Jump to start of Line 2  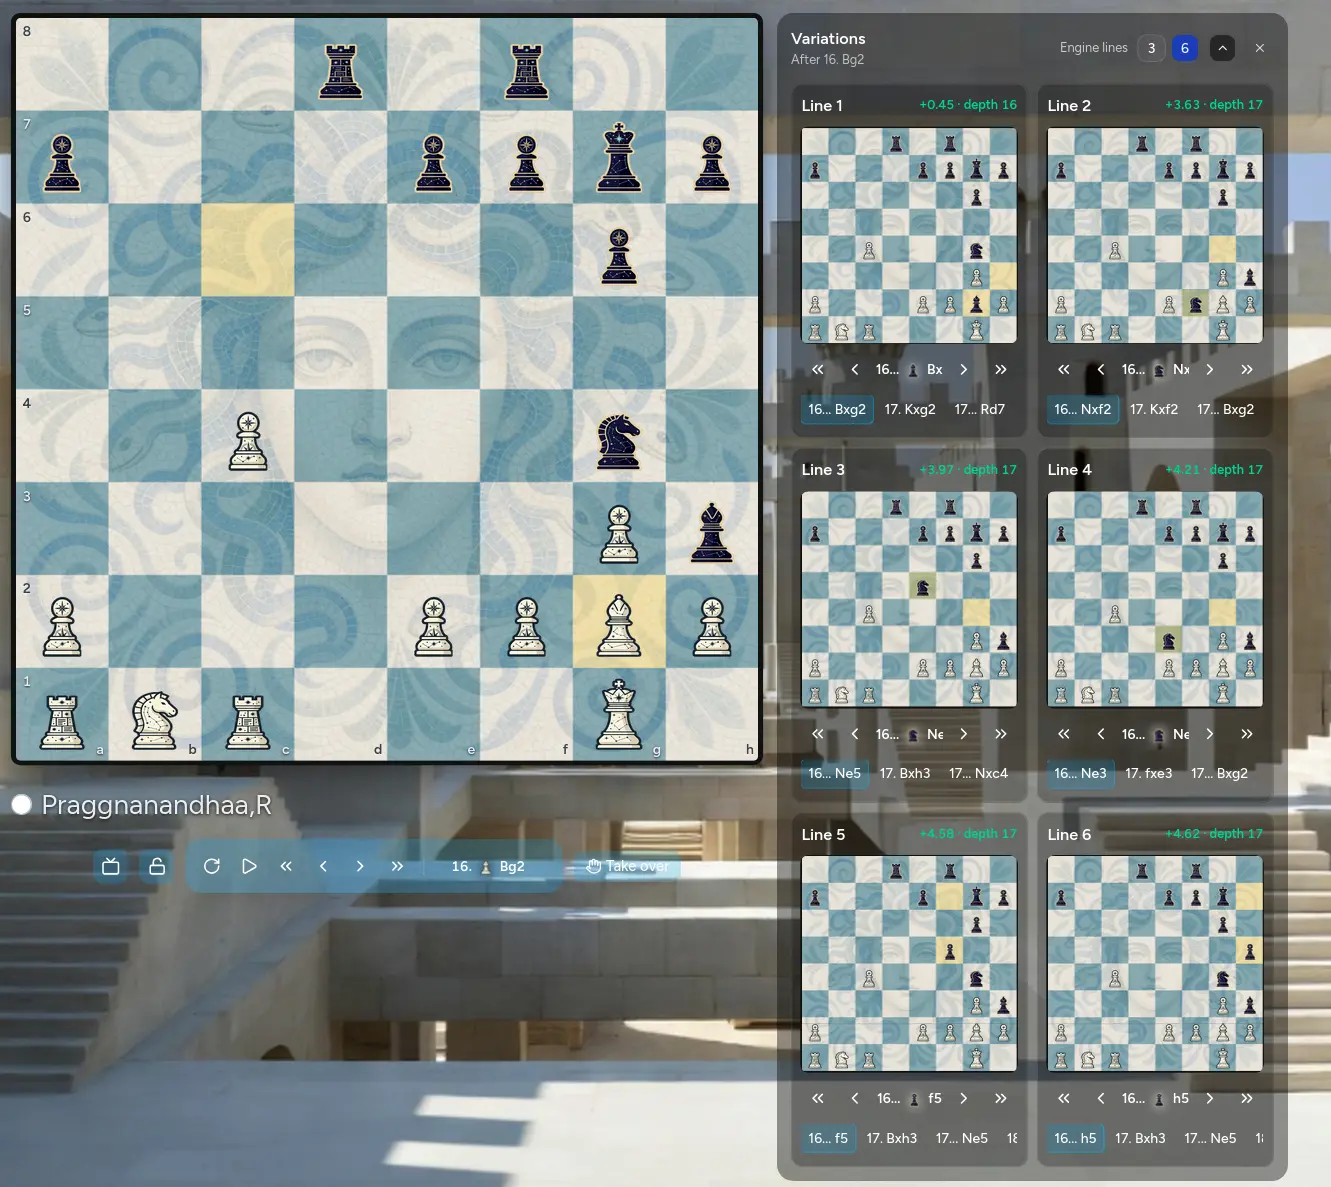point(1064,369)
